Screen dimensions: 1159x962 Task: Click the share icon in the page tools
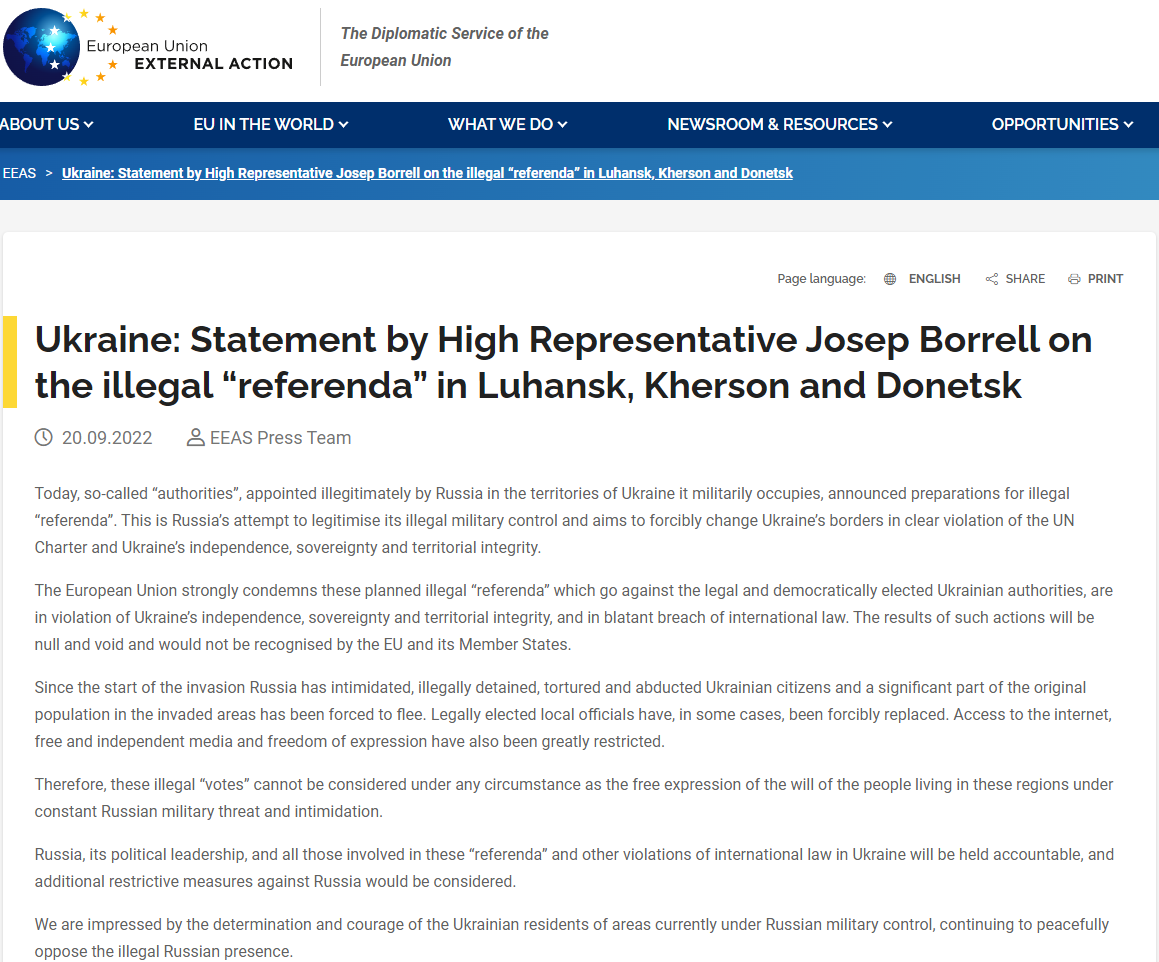pyautogui.click(x=992, y=279)
